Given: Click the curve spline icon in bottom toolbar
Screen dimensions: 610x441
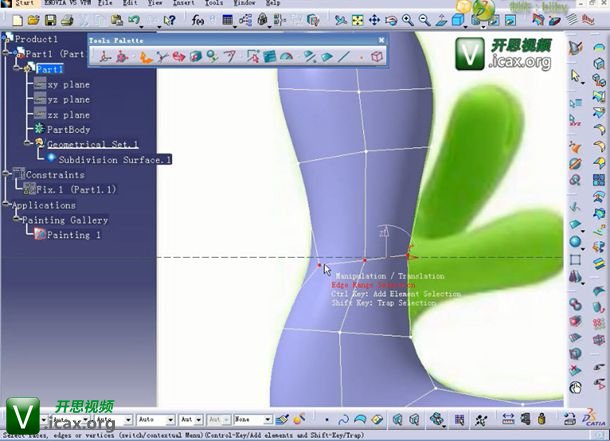Looking at the screenshot, I should point(343,420).
